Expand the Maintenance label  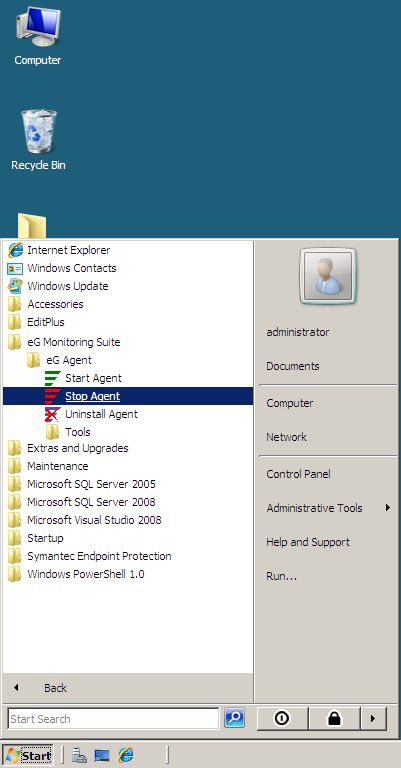point(58,466)
